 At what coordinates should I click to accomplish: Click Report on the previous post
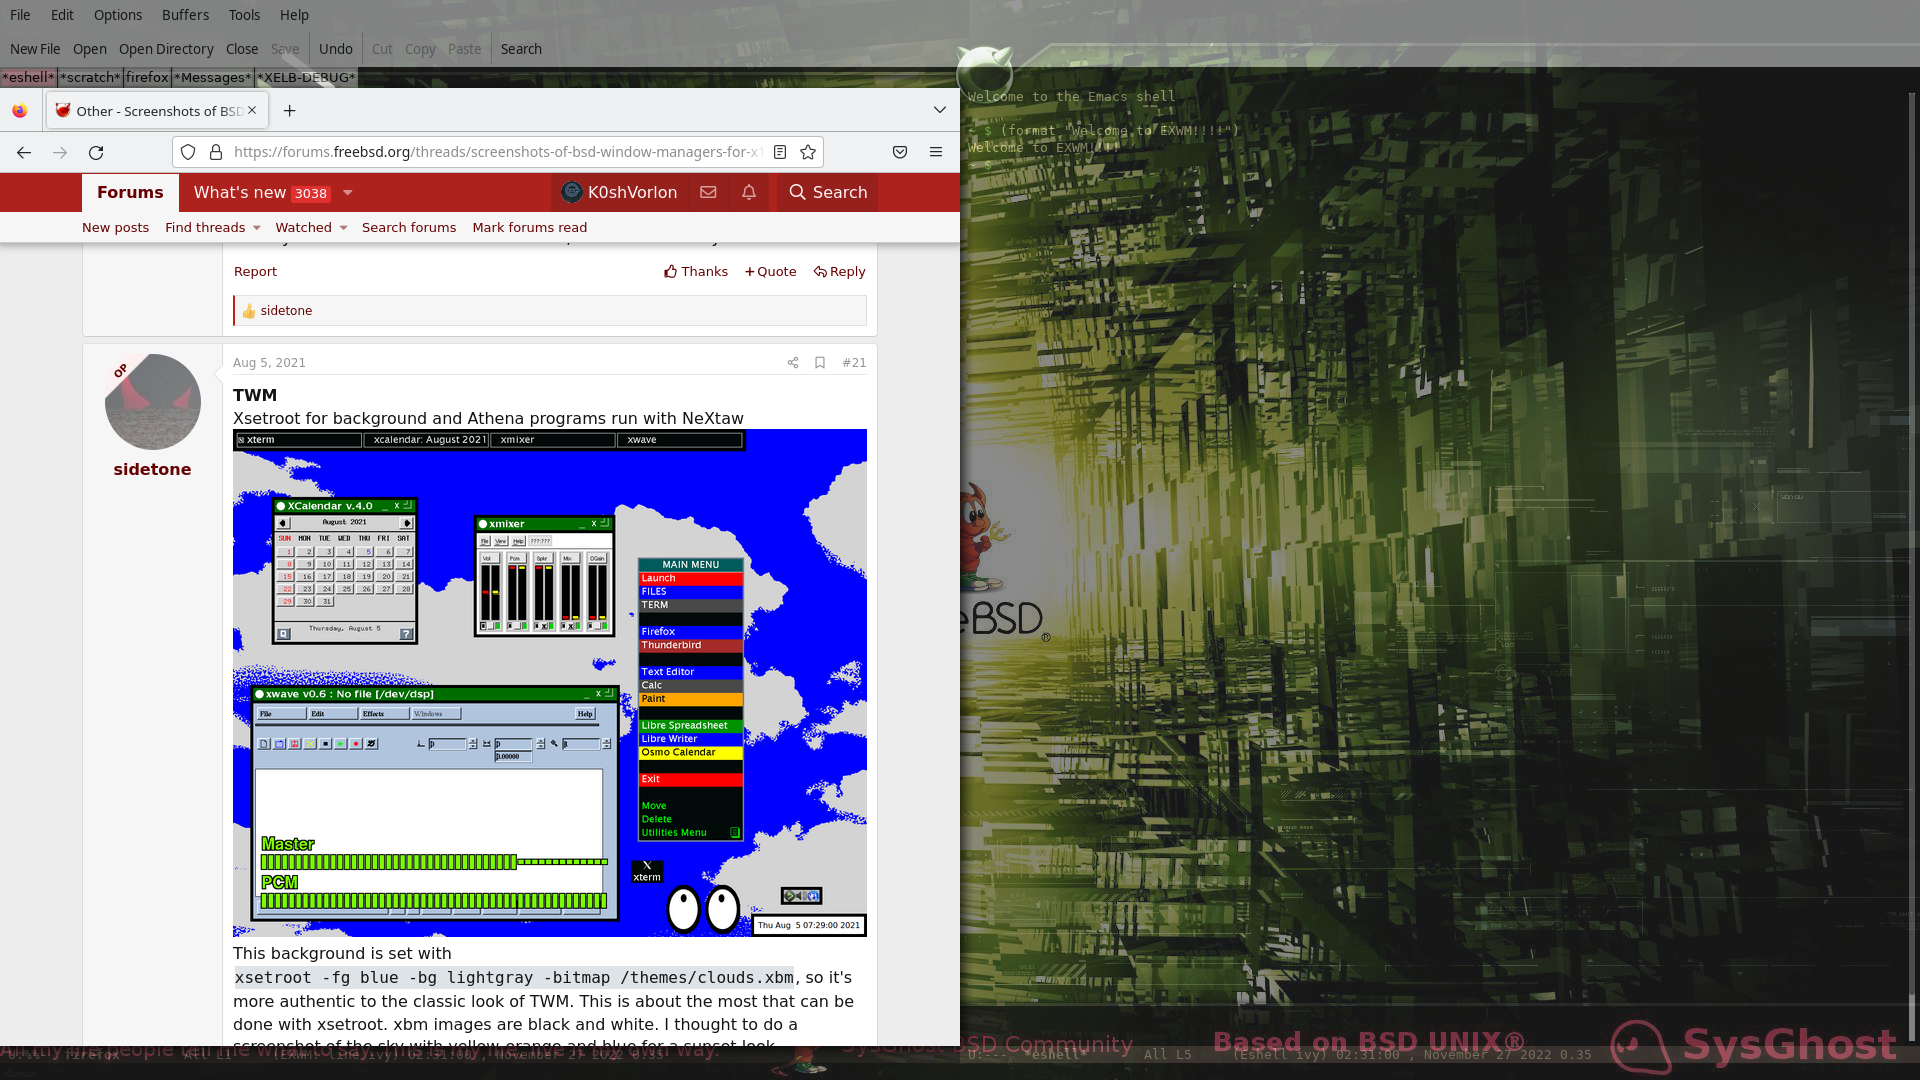click(255, 272)
